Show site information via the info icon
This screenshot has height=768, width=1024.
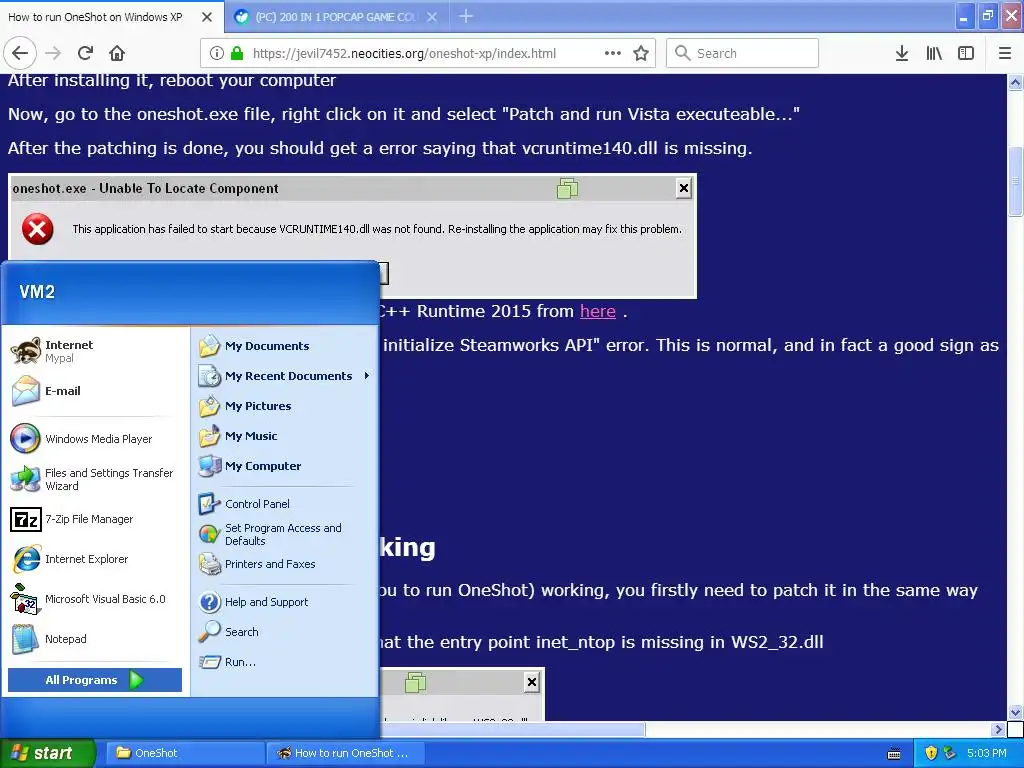click(x=217, y=53)
